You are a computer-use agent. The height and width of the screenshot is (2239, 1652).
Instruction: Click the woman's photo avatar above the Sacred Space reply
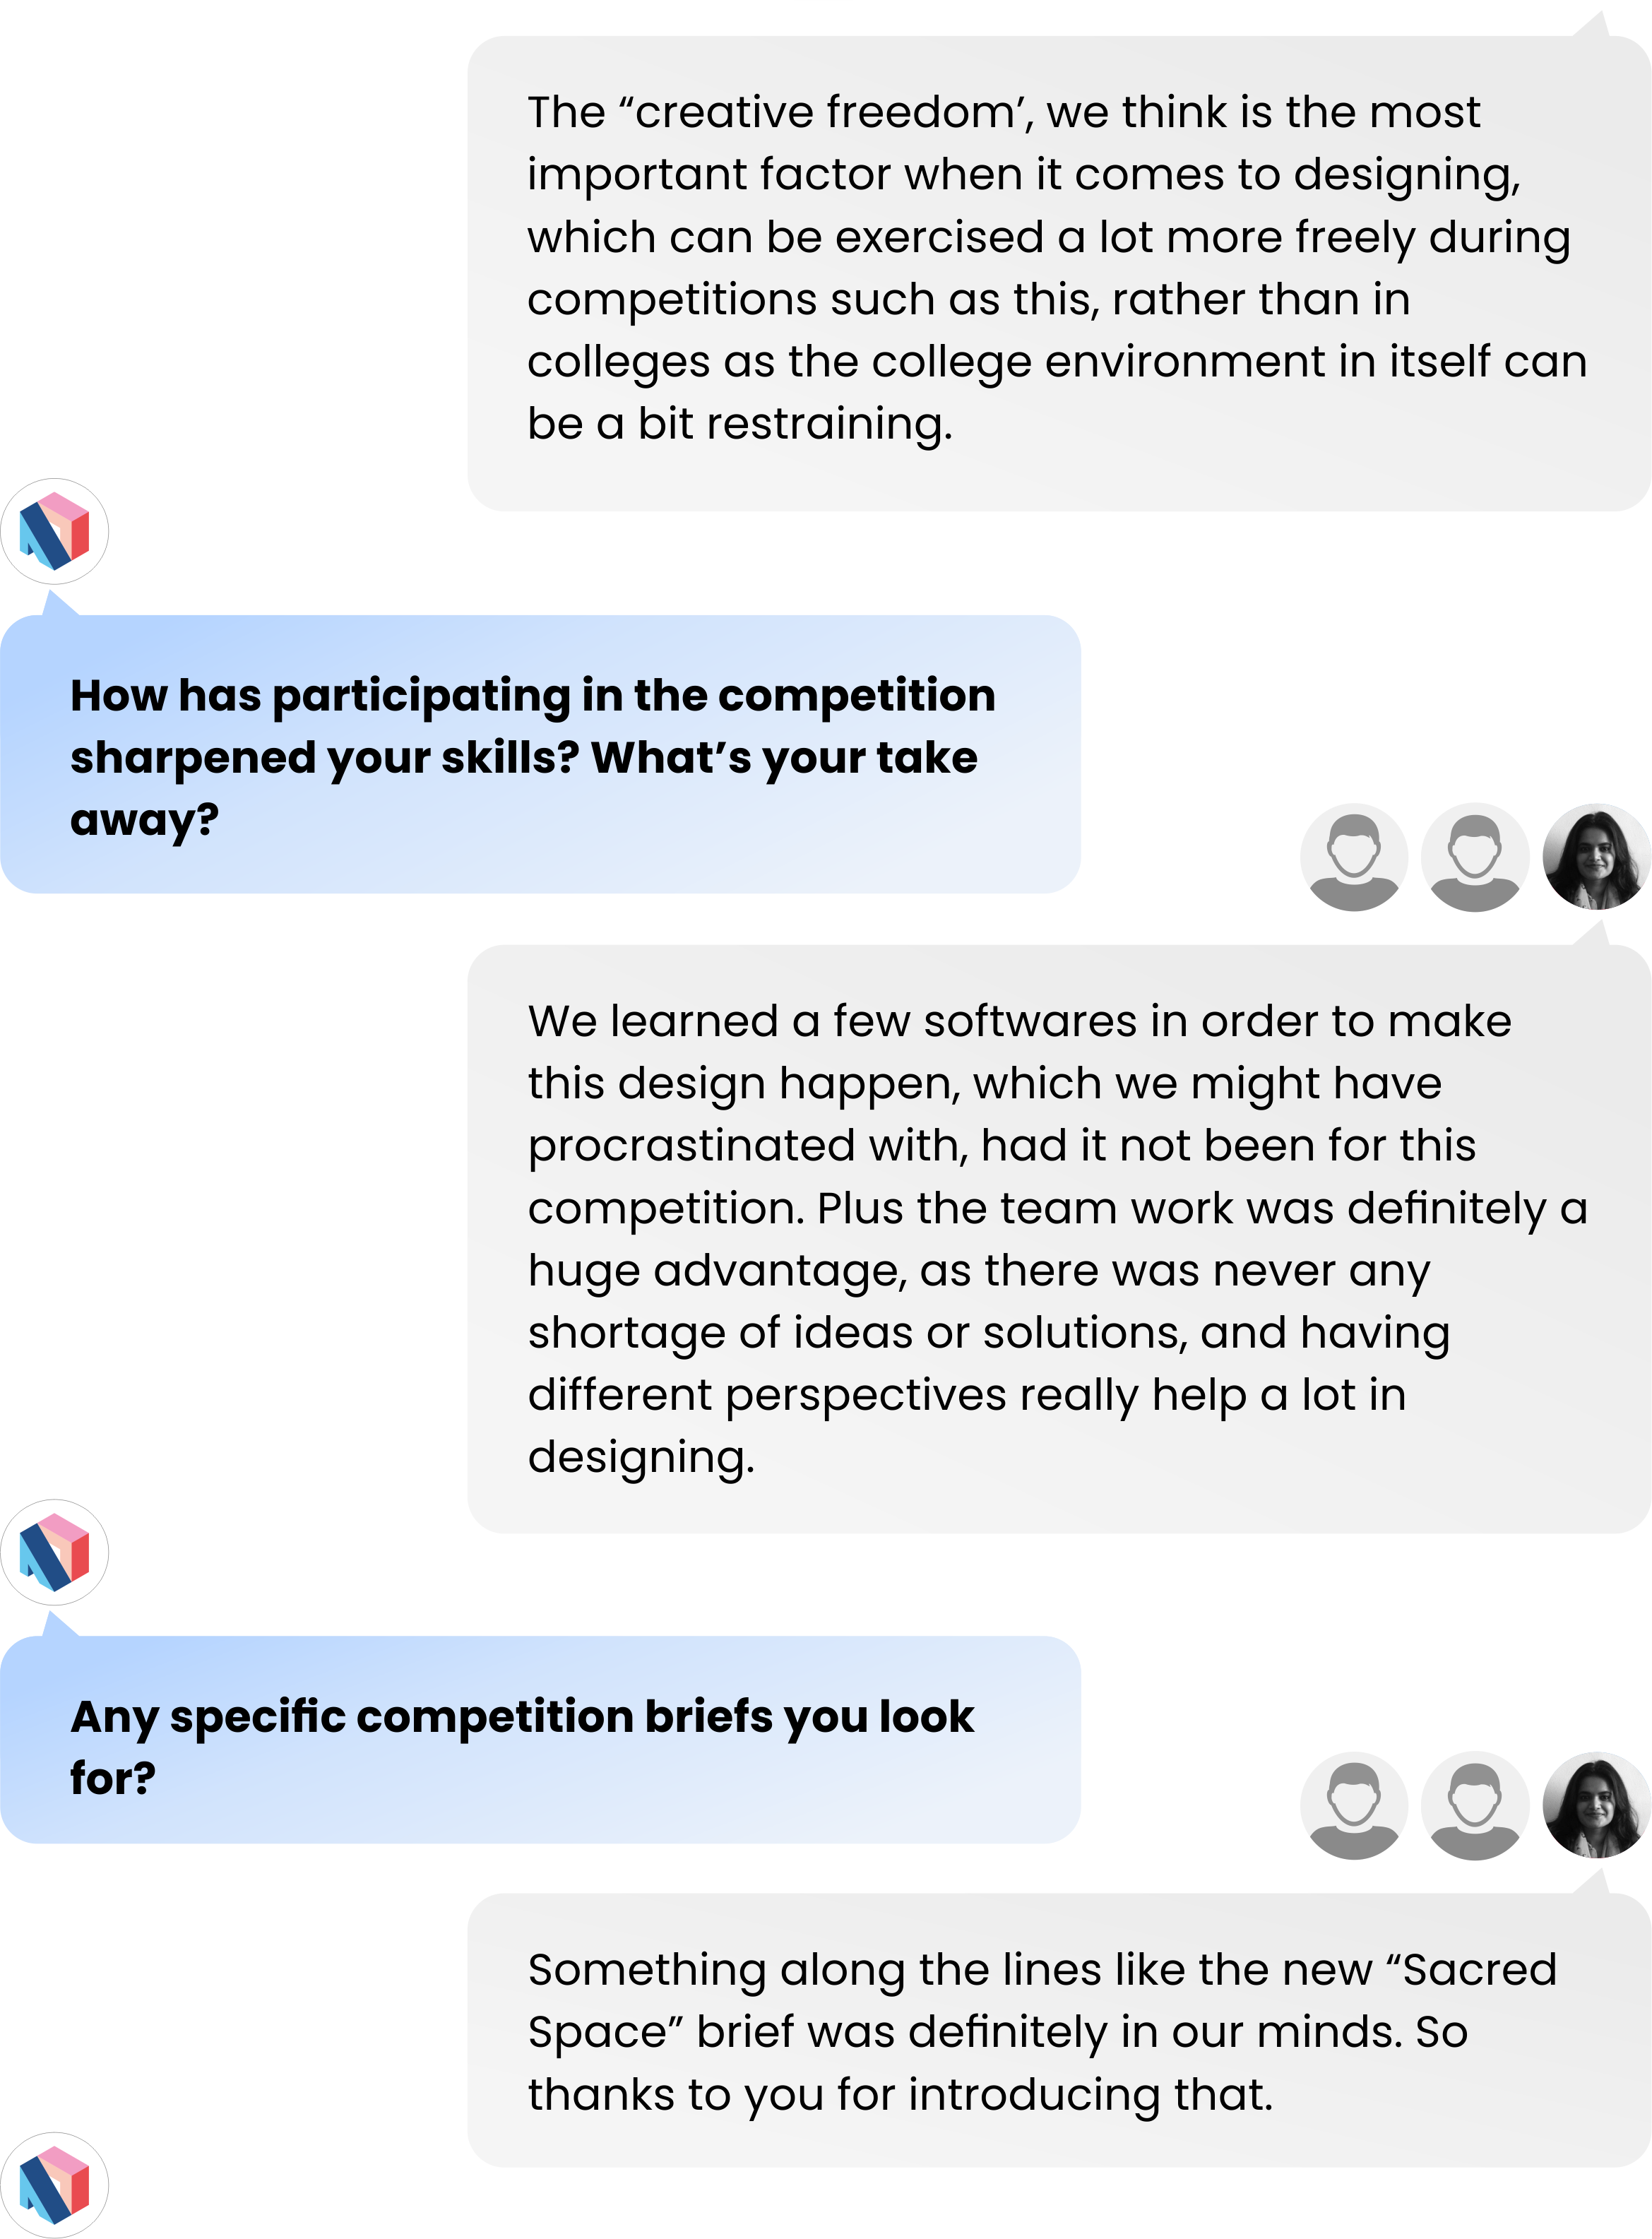(1596, 1805)
